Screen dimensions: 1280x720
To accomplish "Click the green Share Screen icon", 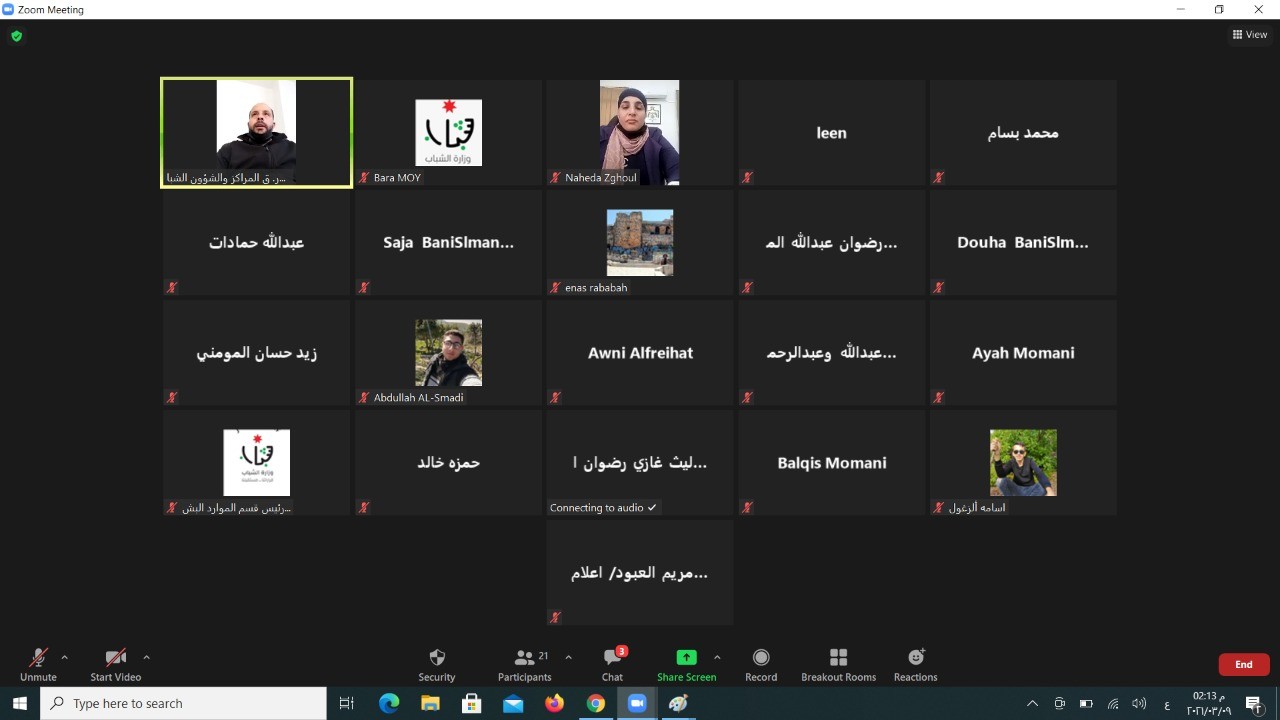I will (x=686, y=657).
